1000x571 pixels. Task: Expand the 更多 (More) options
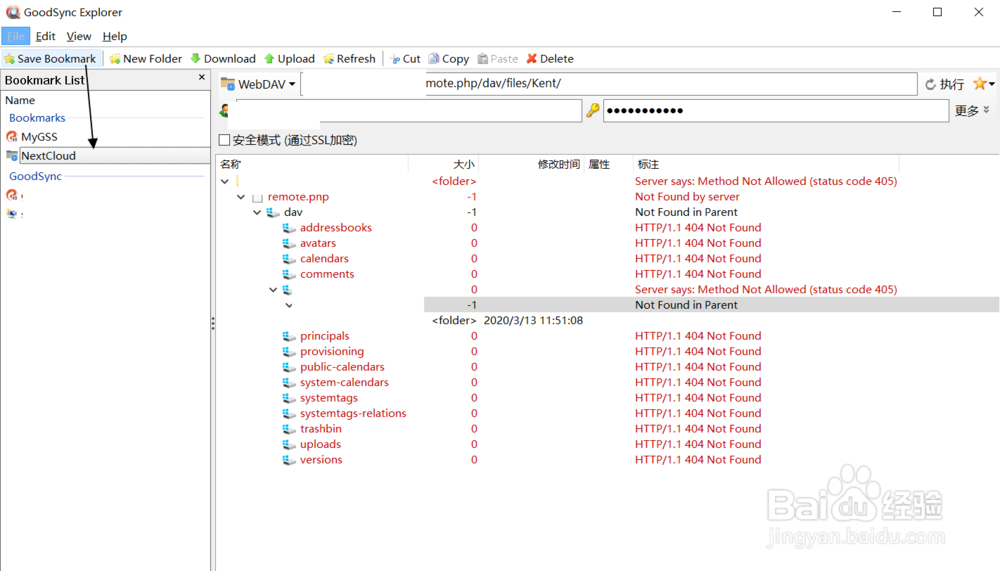click(x=972, y=111)
